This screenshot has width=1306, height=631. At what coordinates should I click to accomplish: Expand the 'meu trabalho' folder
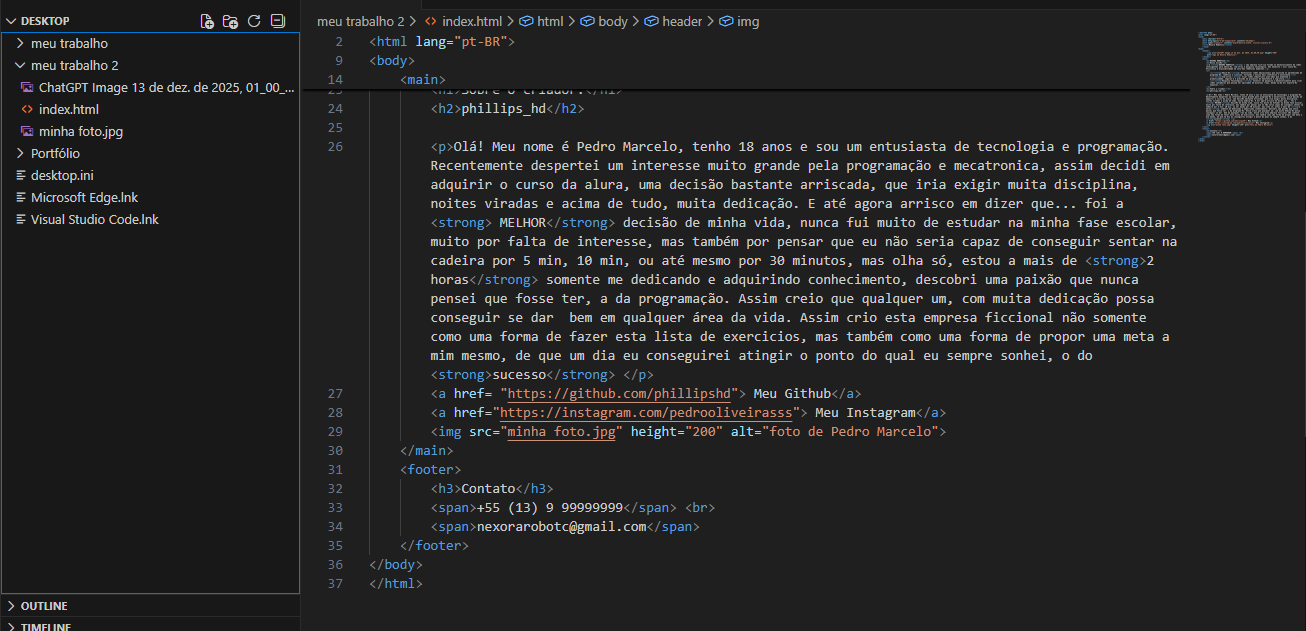tap(69, 43)
